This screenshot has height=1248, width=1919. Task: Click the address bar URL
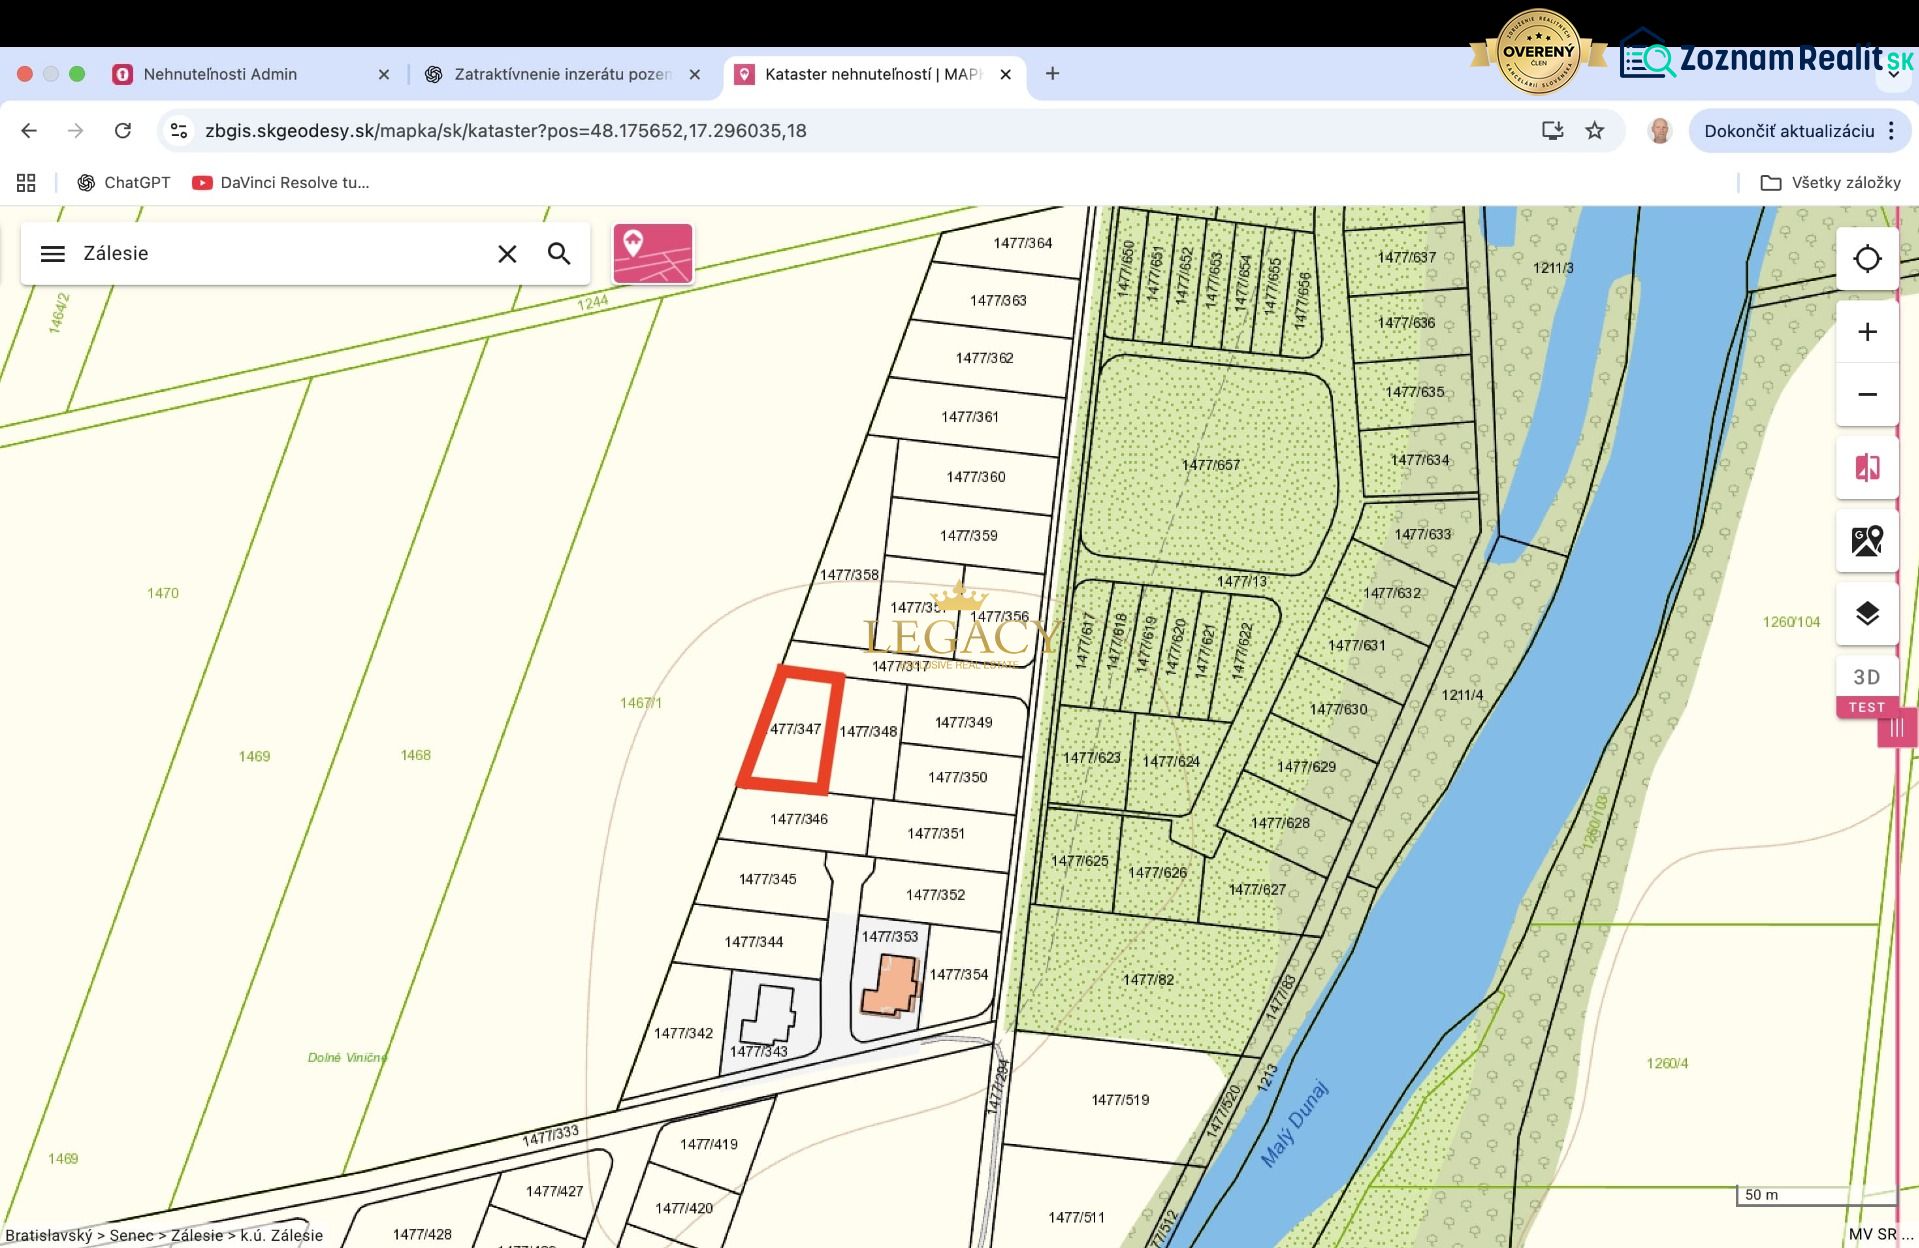pos(505,131)
